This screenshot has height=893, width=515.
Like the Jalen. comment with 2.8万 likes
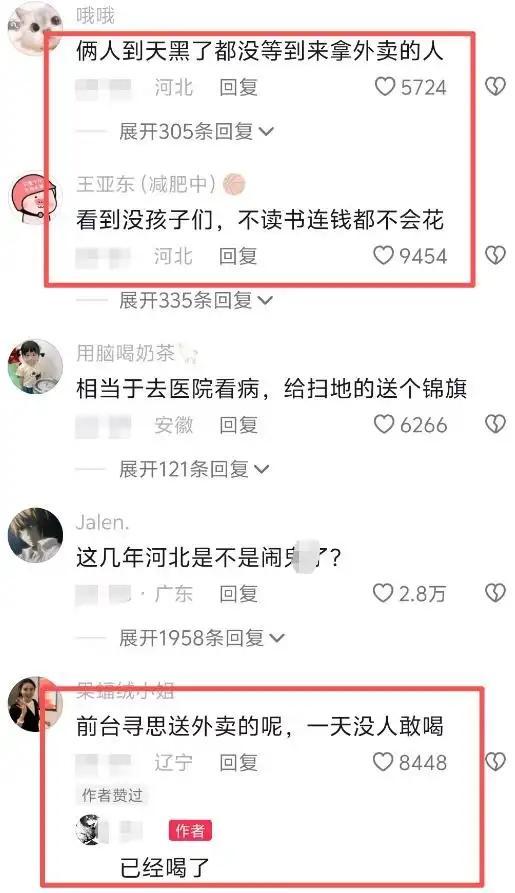[409, 593]
